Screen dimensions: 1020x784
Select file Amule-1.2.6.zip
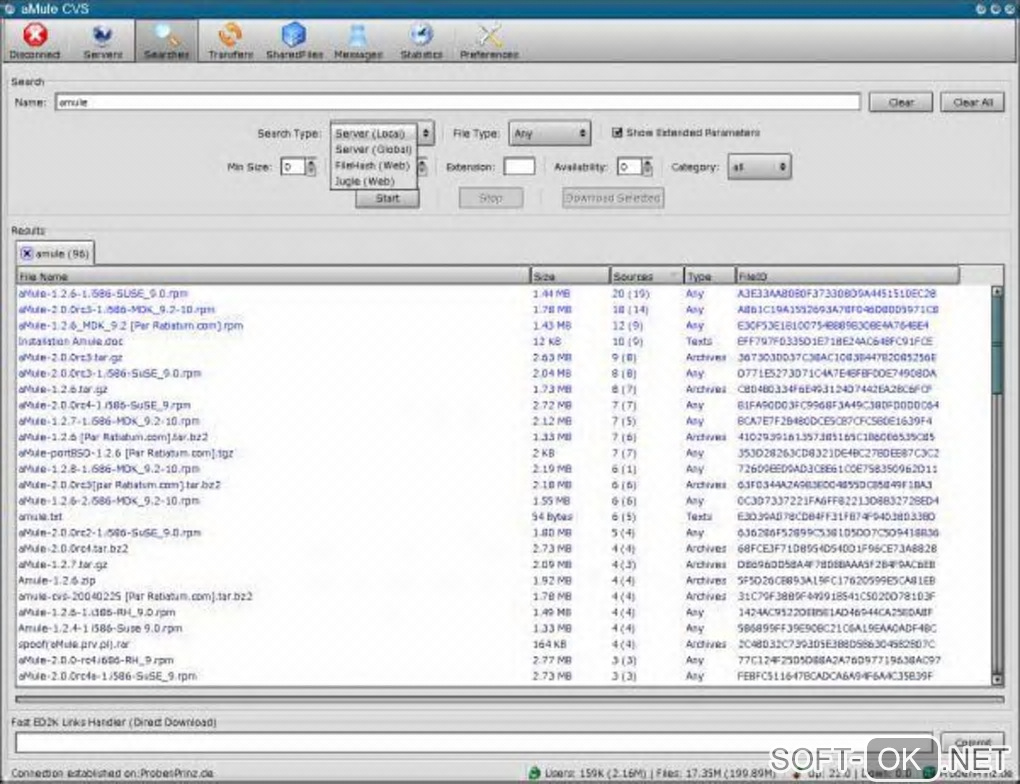(x=57, y=580)
